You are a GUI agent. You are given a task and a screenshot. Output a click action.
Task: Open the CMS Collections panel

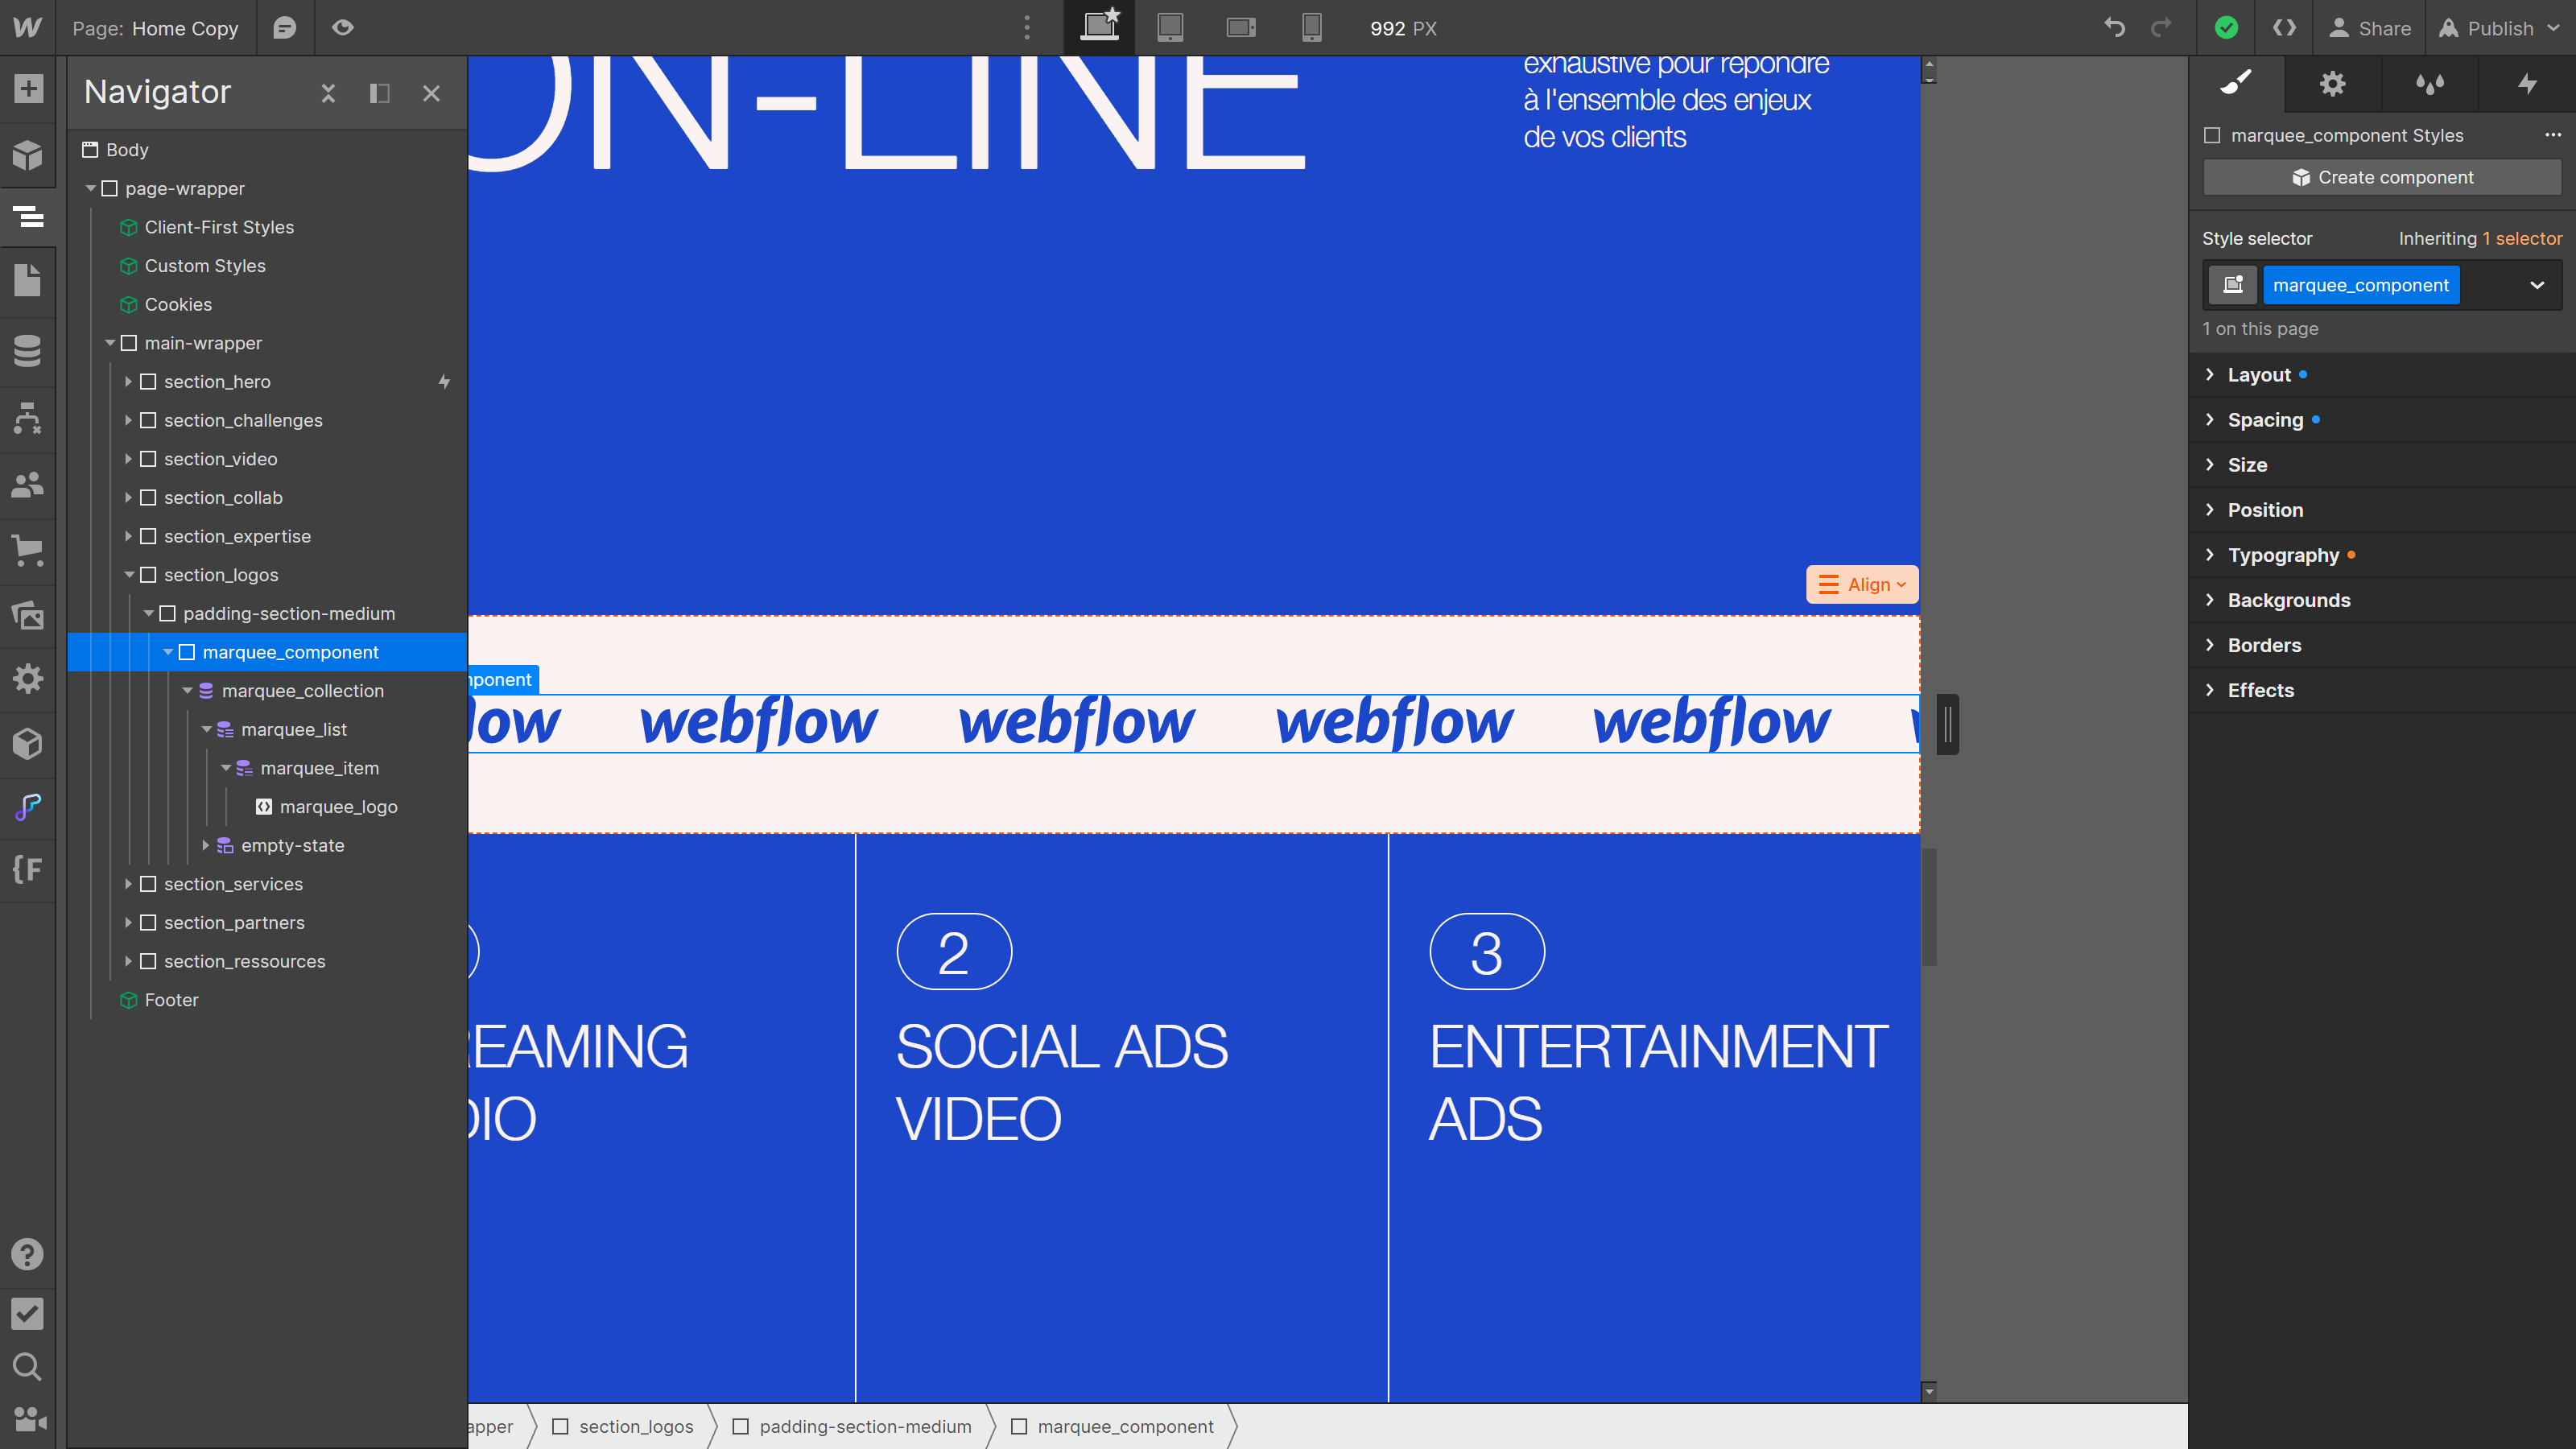(x=27, y=350)
